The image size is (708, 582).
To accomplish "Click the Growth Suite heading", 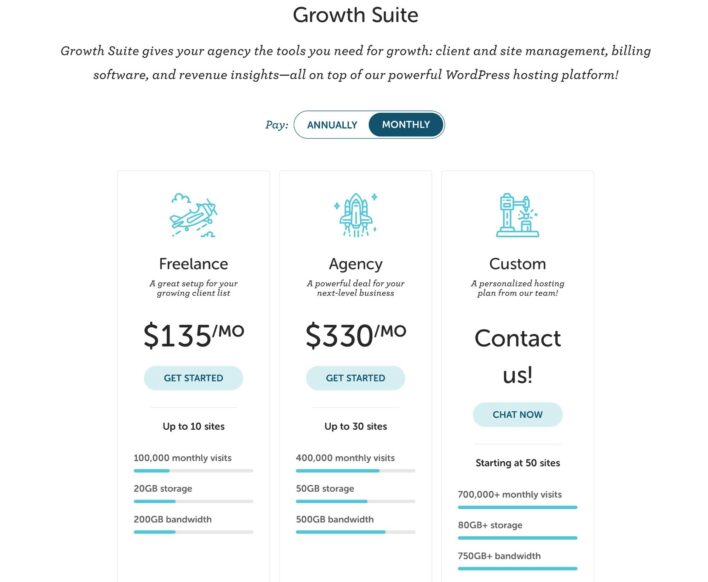I will (x=355, y=15).
